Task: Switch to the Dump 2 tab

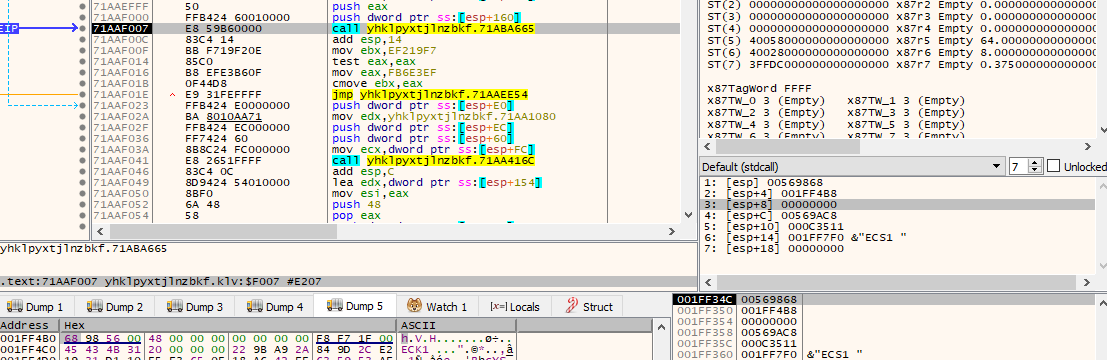Action: [x=114, y=306]
